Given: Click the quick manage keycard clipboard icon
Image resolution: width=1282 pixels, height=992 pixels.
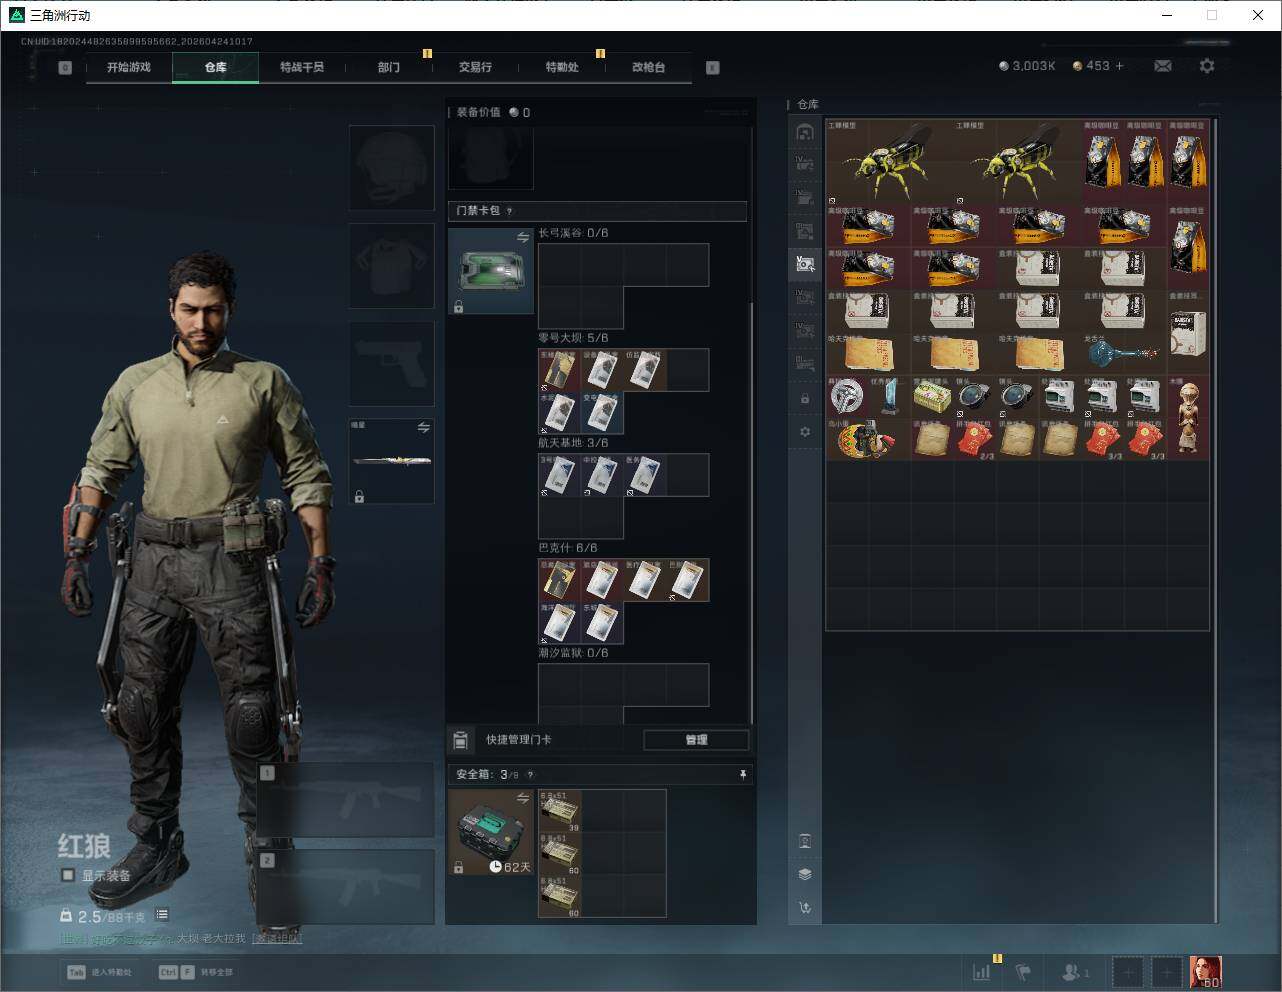Looking at the screenshot, I should coord(460,740).
